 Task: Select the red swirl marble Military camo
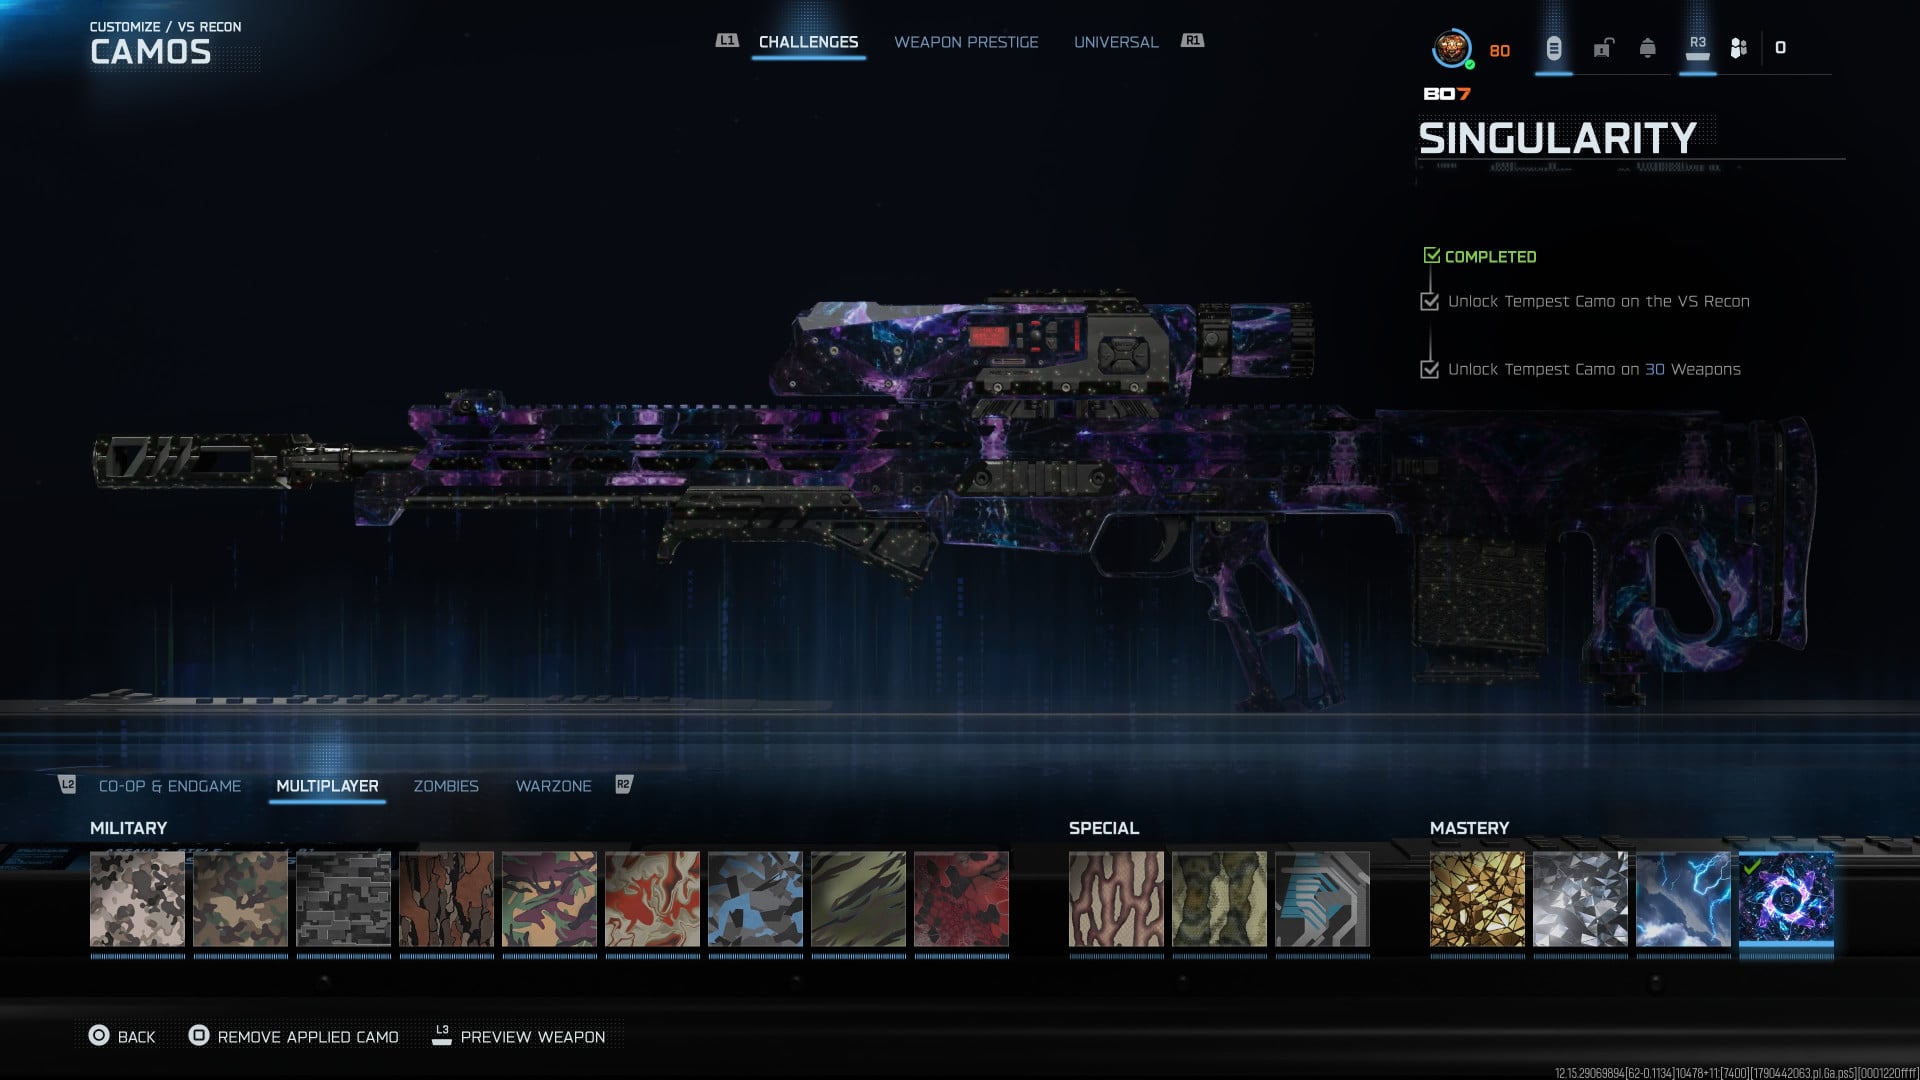click(x=652, y=899)
